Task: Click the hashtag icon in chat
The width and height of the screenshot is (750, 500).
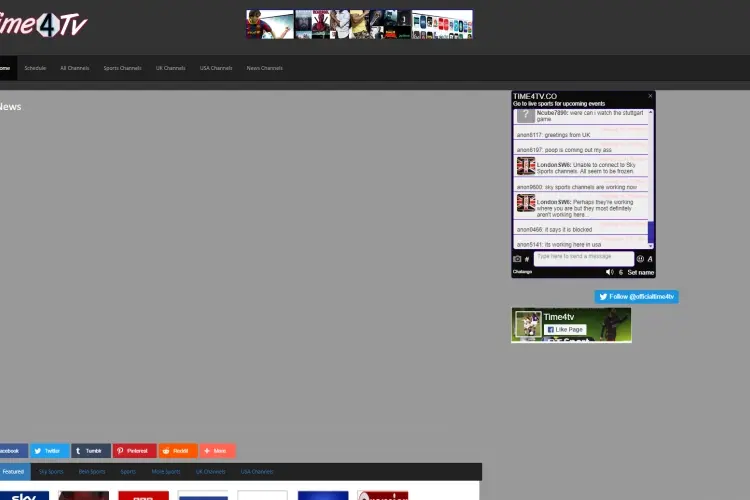Action: coord(527,259)
